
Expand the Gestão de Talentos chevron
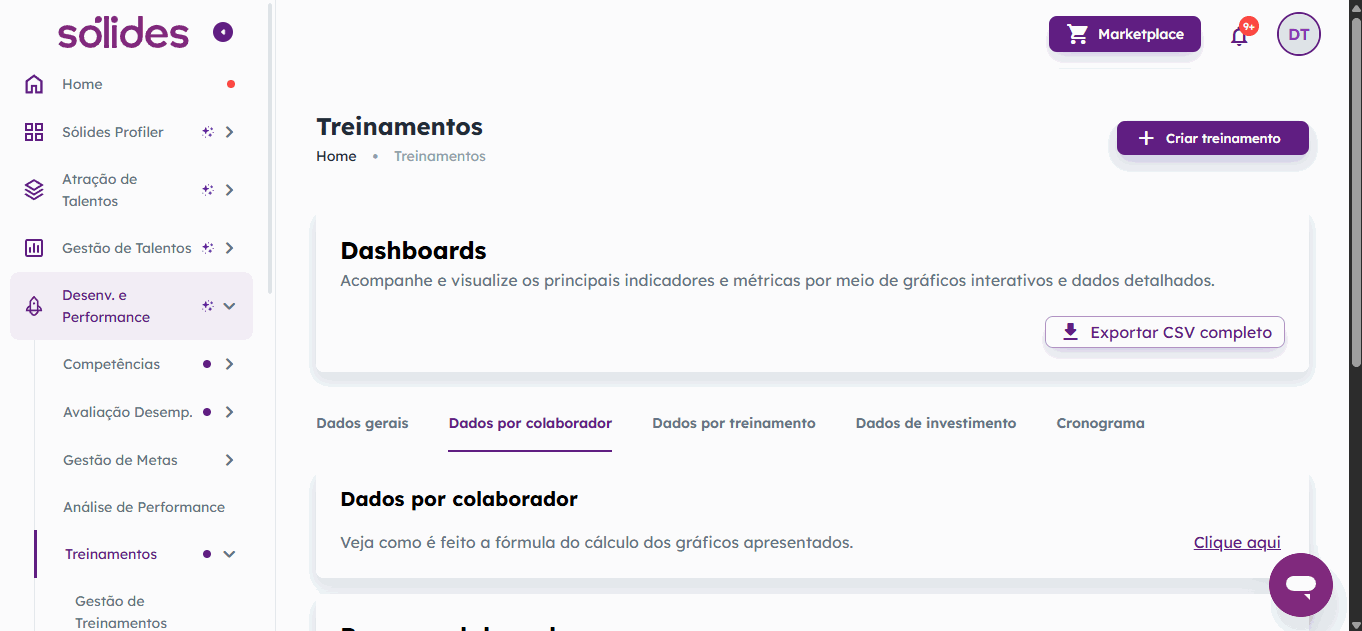pyautogui.click(x=229, y=248)
